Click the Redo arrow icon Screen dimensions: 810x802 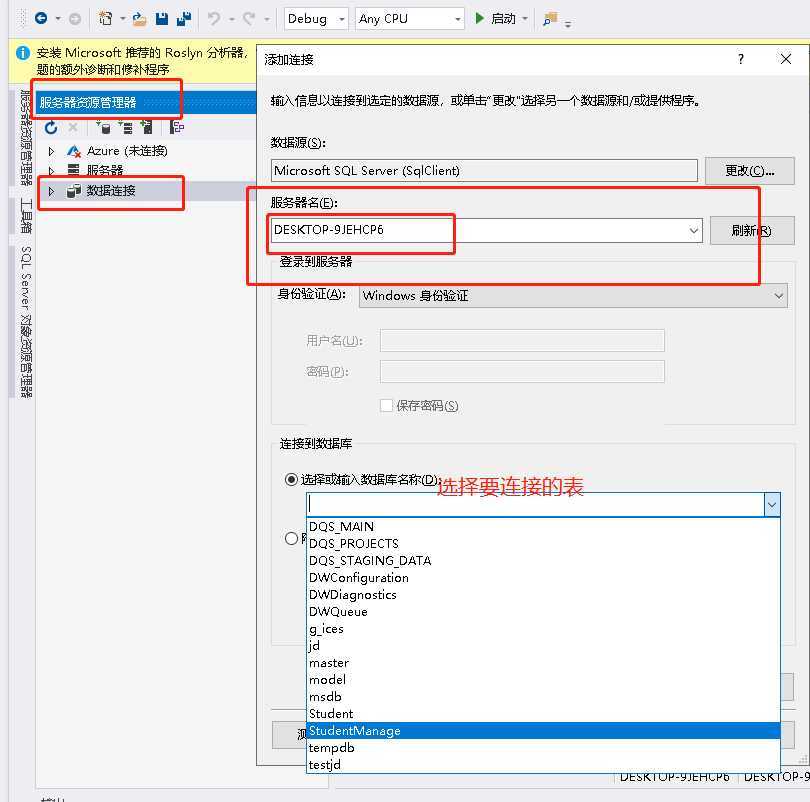tap(249, 19)
